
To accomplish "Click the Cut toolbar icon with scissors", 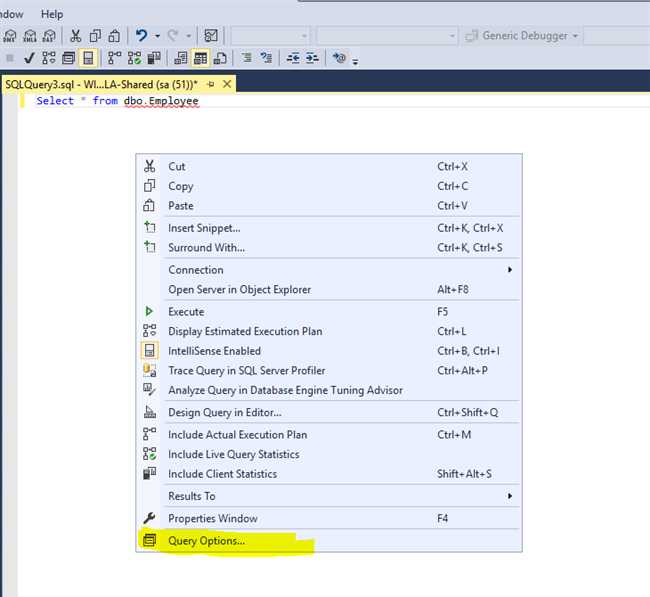I will coord(76,36).
